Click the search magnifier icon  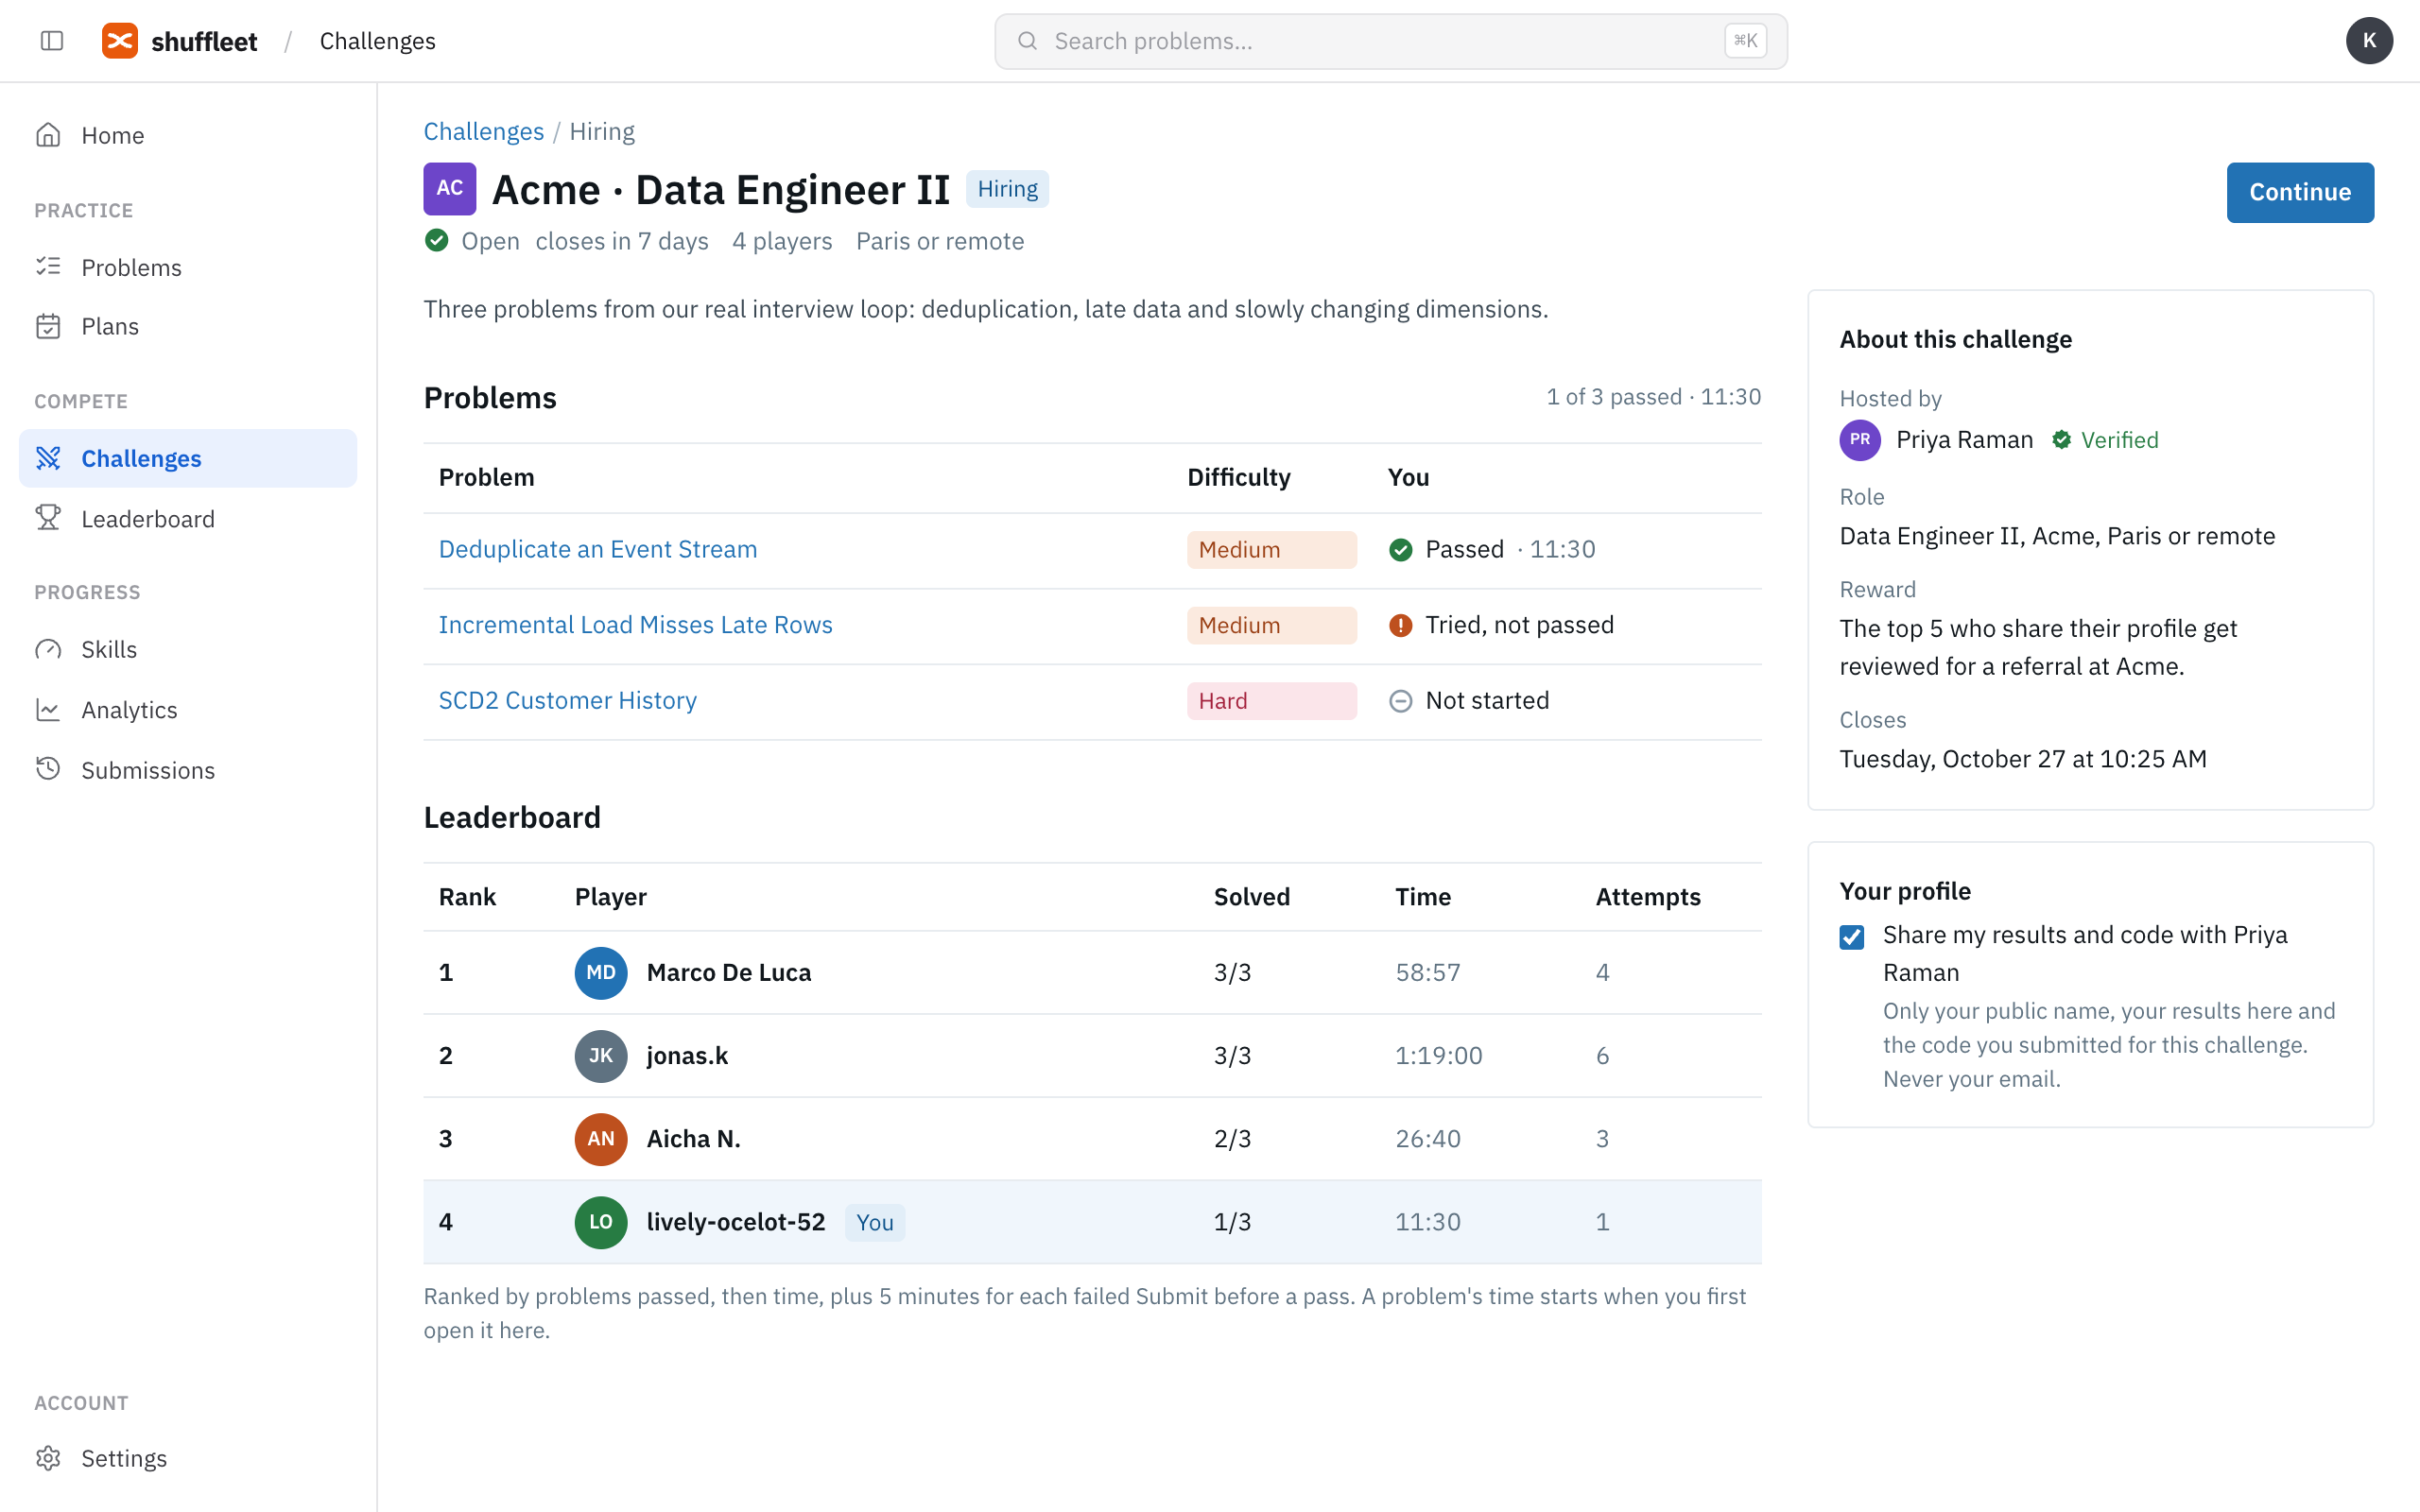(1027, 41)
